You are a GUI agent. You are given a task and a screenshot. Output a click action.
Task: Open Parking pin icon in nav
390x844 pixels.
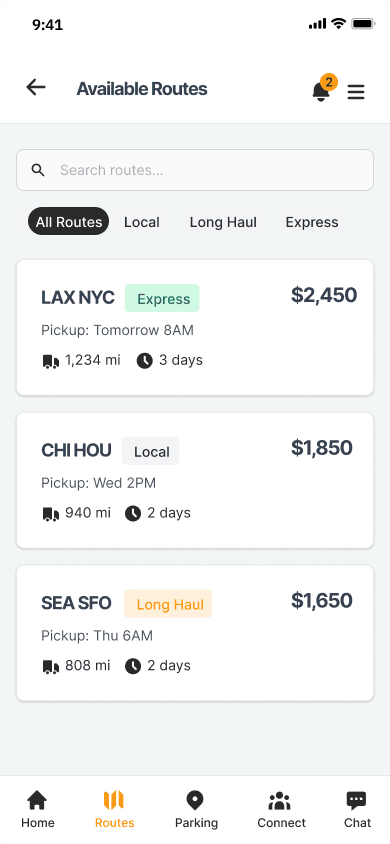(196, 810)
